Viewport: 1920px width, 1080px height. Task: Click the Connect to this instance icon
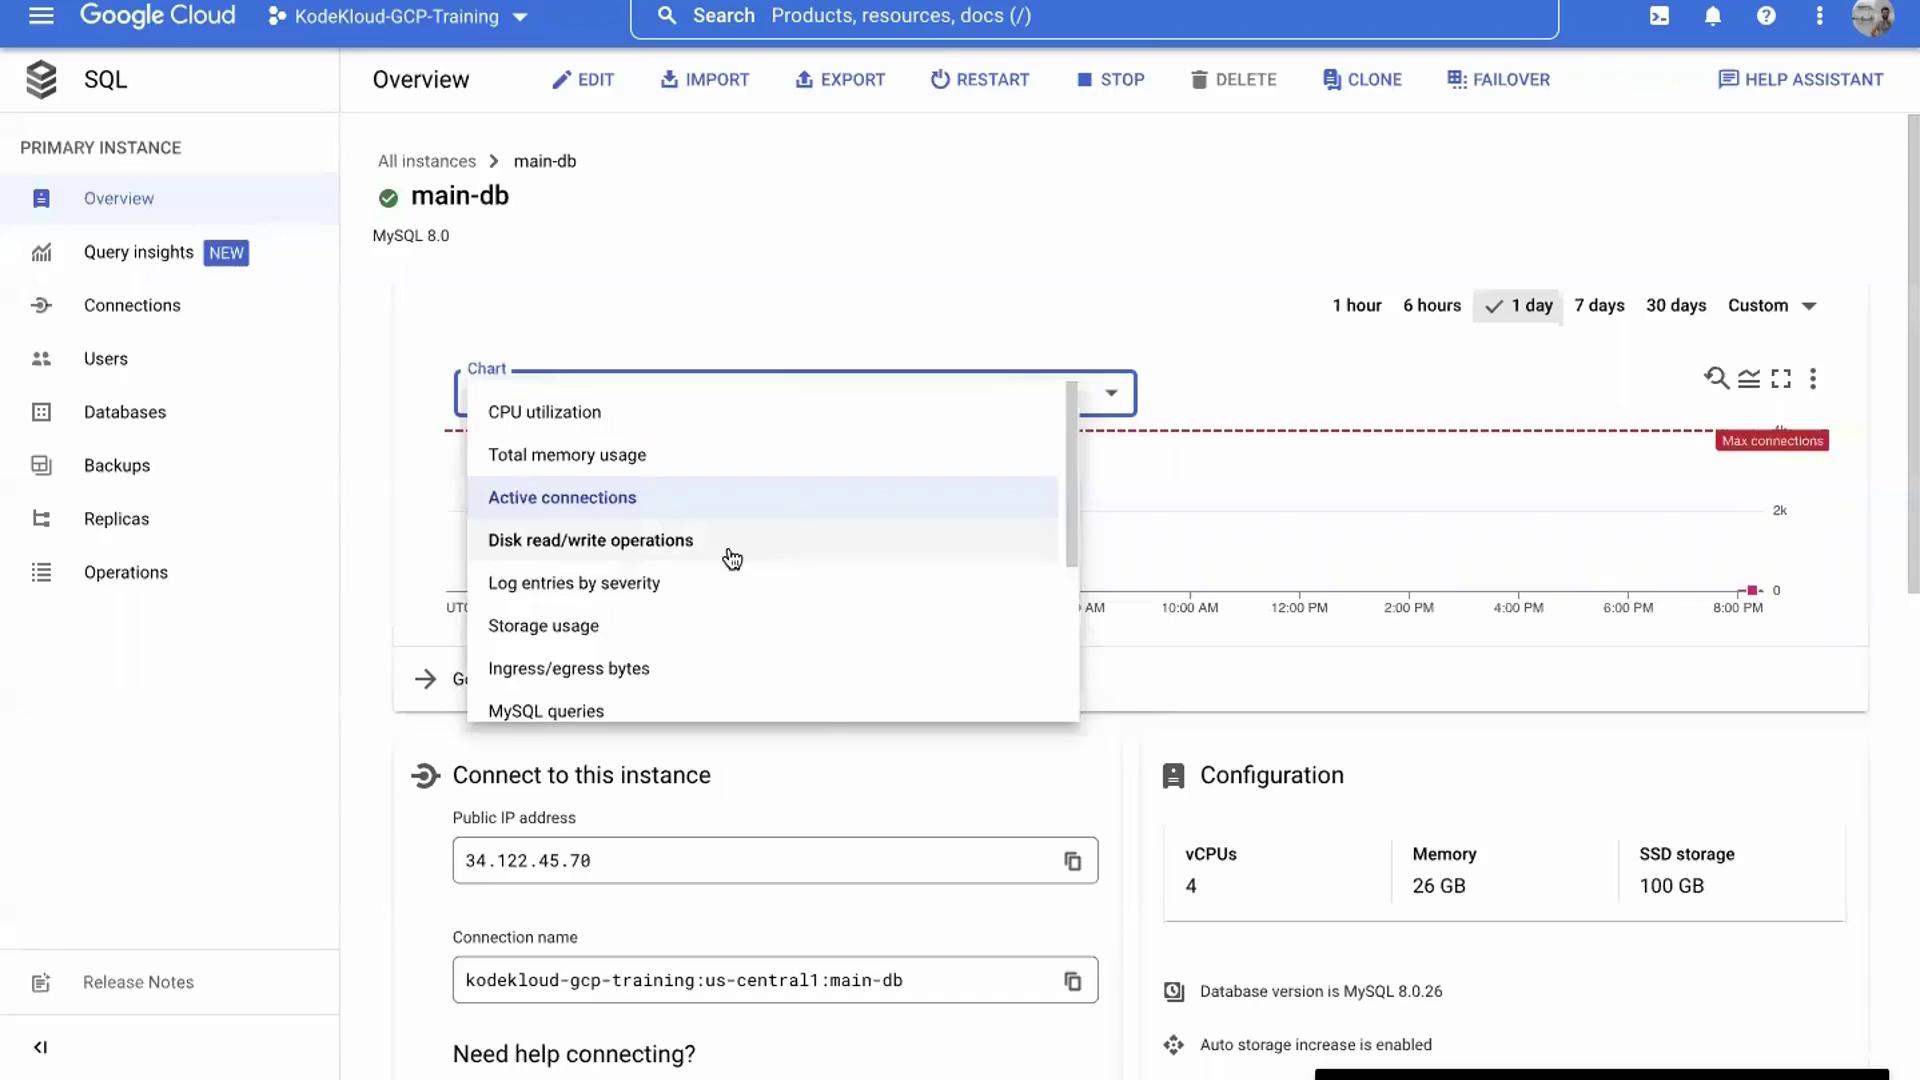point(425,776)
